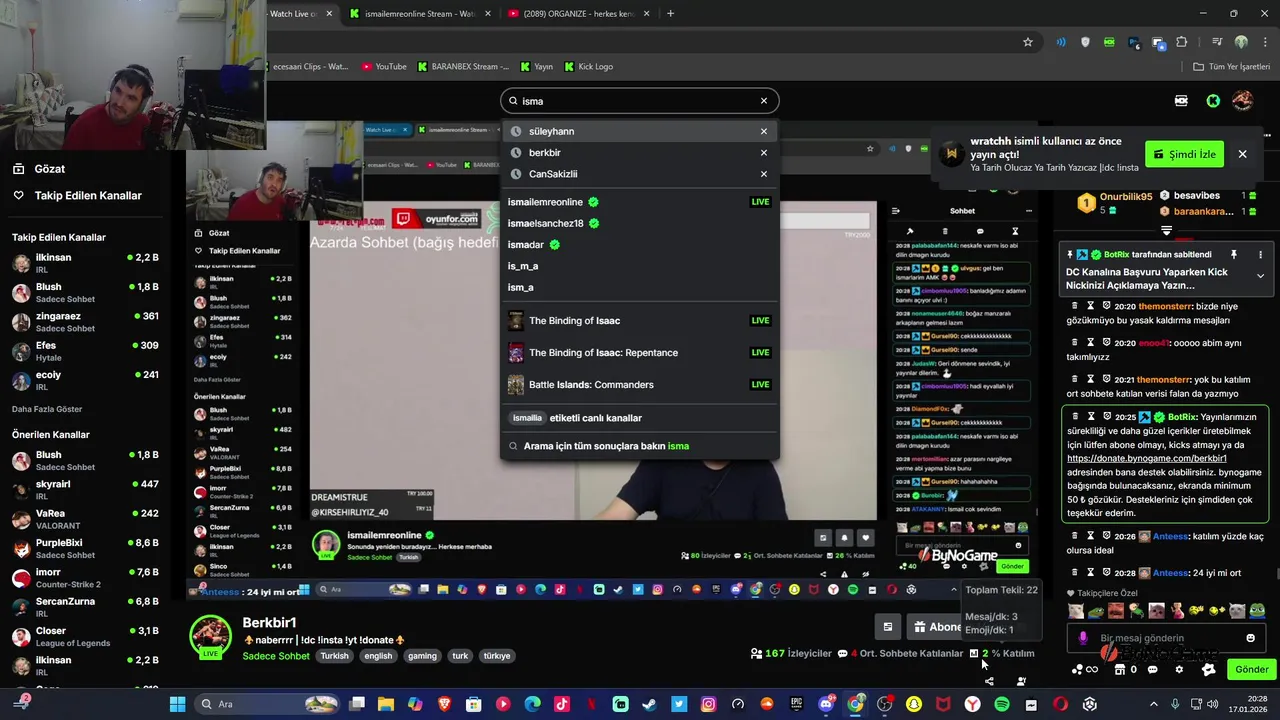Select the 'ismailia' tagged live channels row
The width and height of the screenshot is (1280, 720).
click(639, 418)
